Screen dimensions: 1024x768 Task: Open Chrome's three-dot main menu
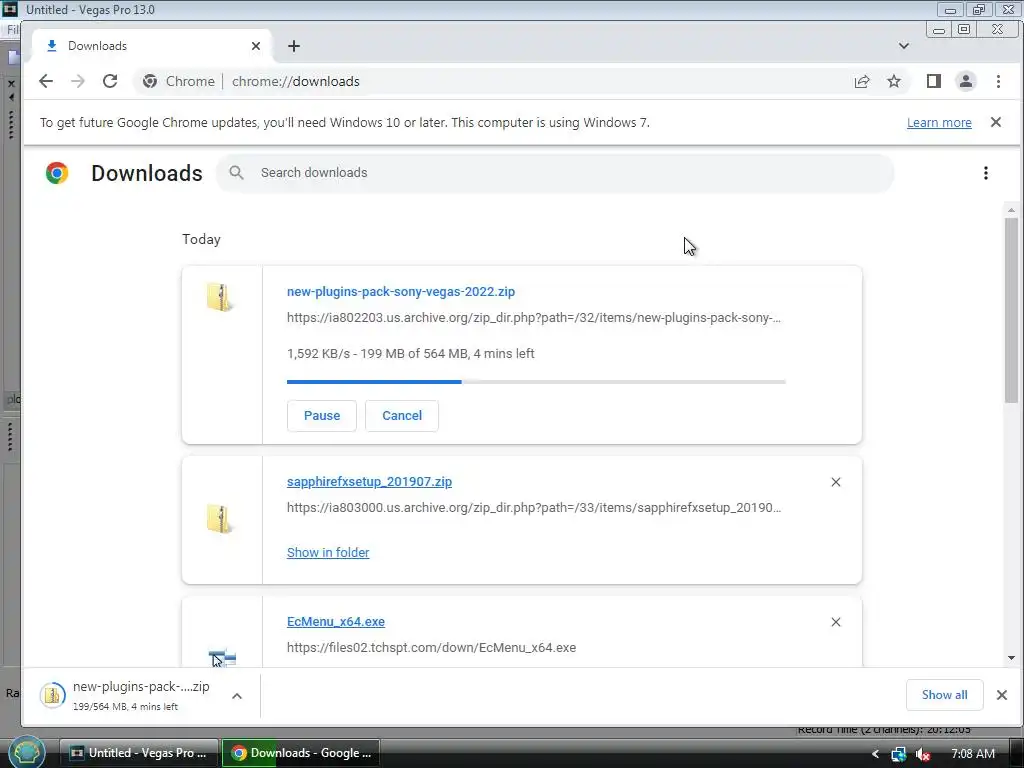(998, 81)
